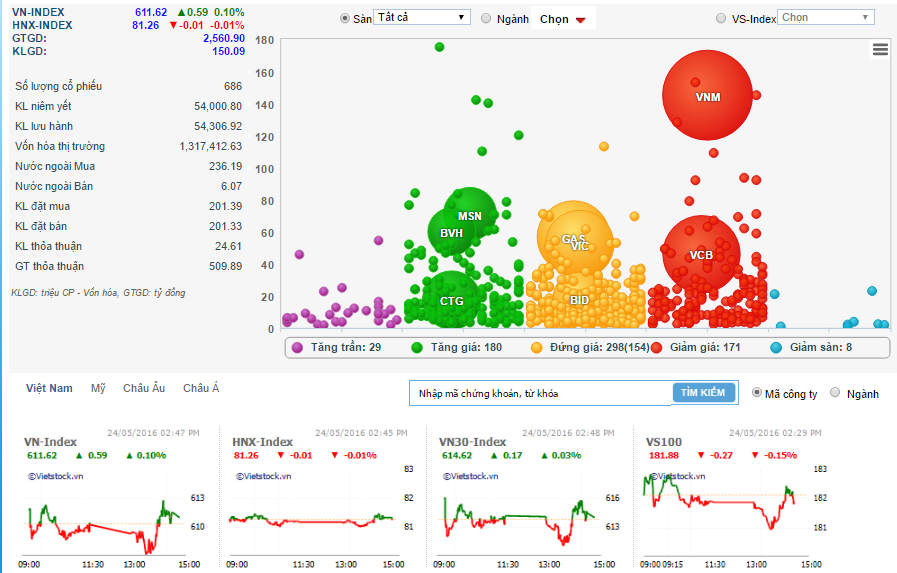Click VN-INDEX label in summary
Screen dimensions: 897x573
(38, 12)
